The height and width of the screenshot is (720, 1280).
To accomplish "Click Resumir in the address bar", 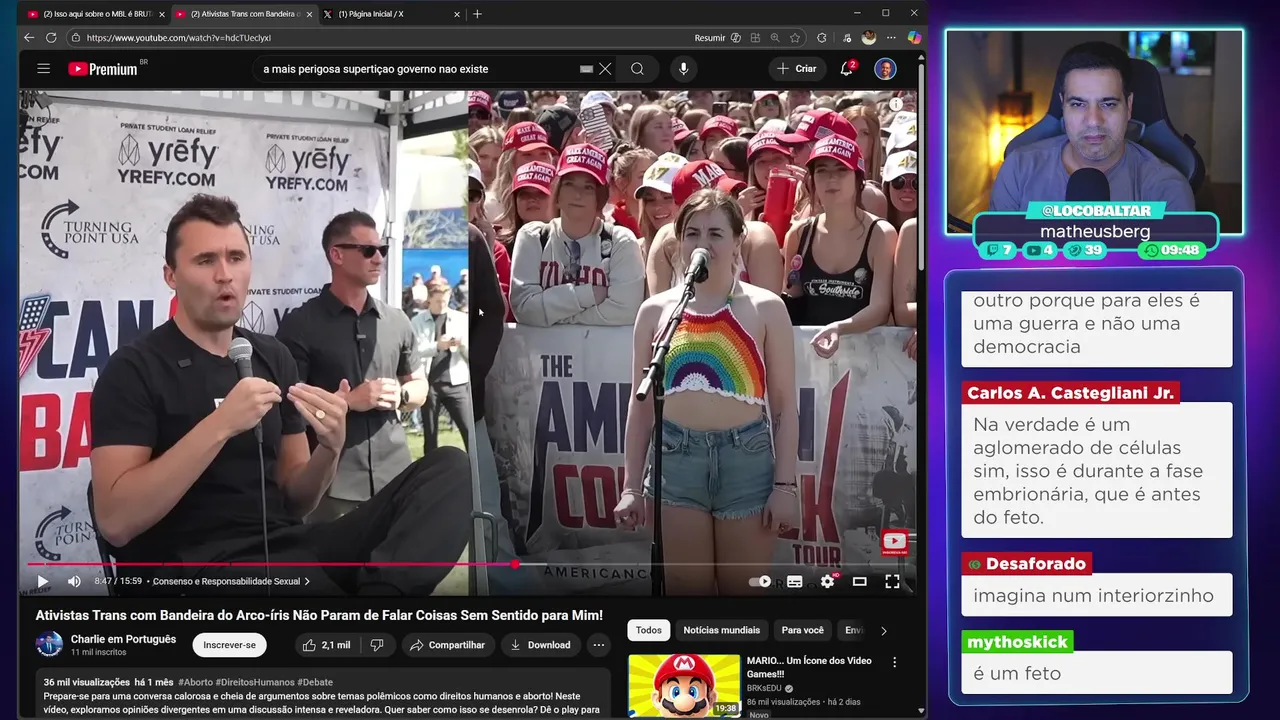I will point(709,38).
